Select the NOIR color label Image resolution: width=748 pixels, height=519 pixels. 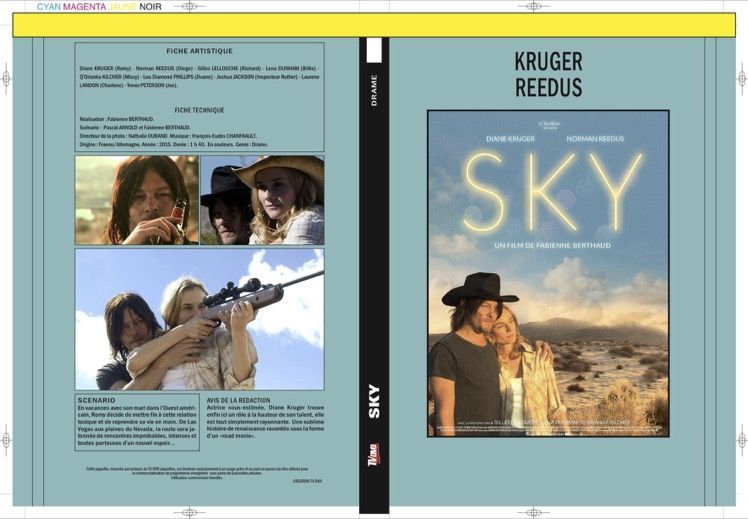(x=150, y=7)
